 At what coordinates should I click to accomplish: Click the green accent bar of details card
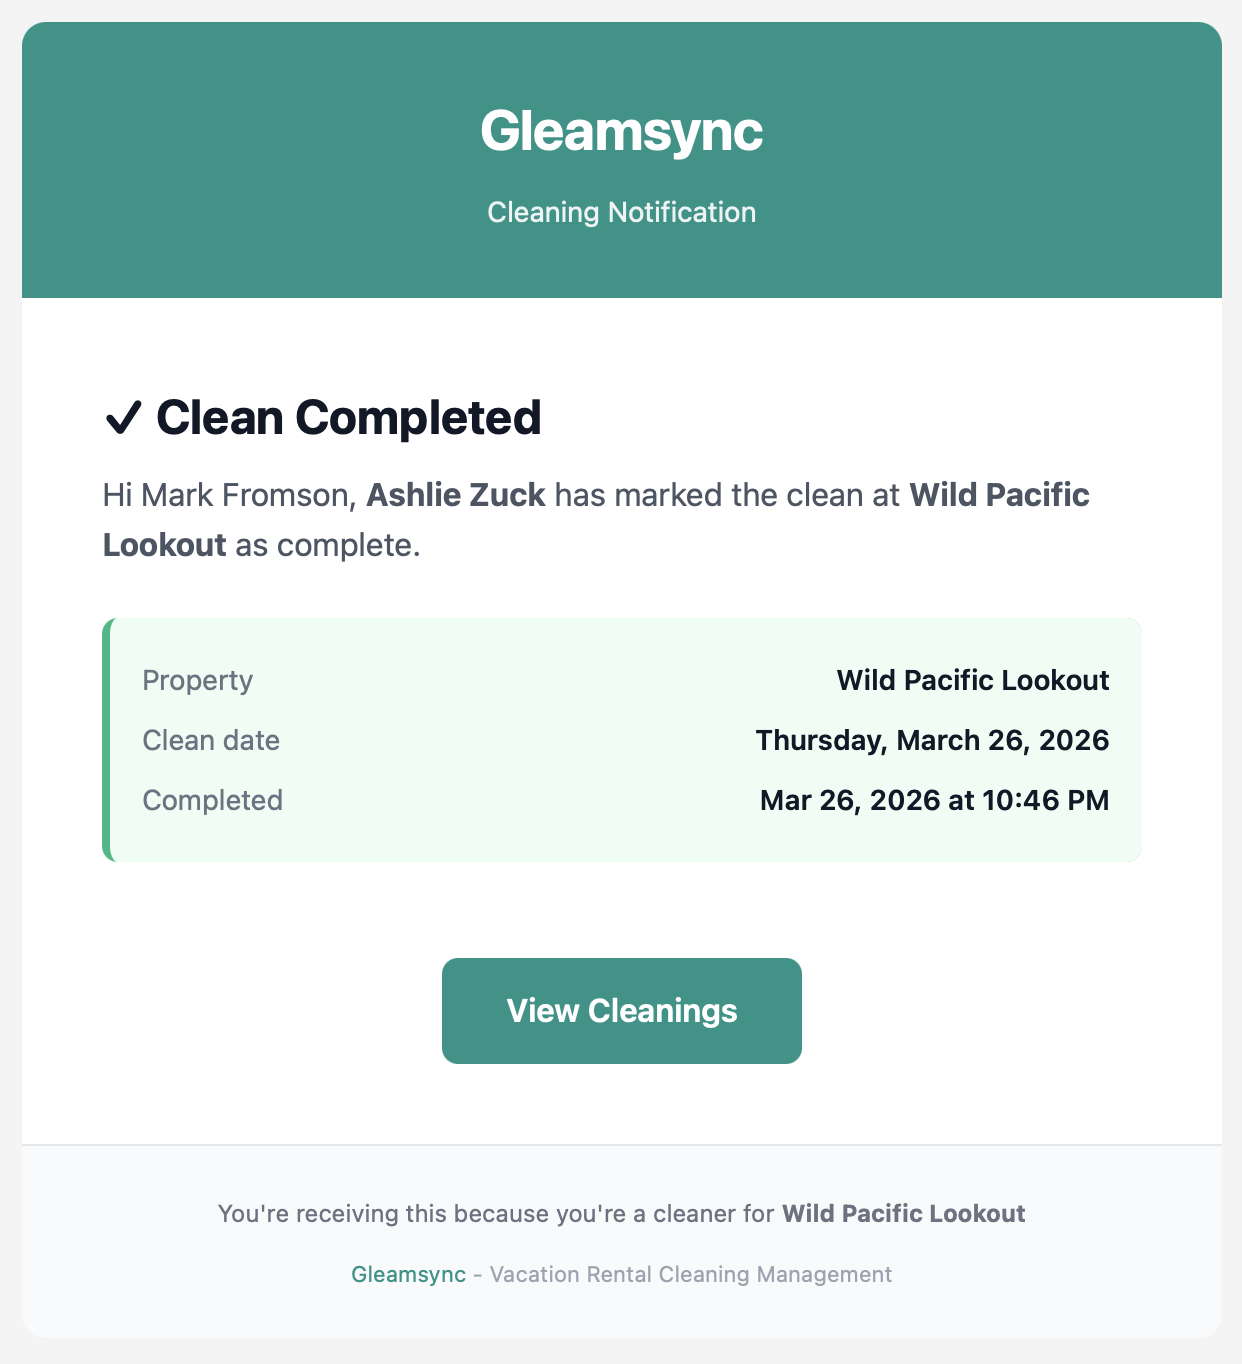click(106, 740)
